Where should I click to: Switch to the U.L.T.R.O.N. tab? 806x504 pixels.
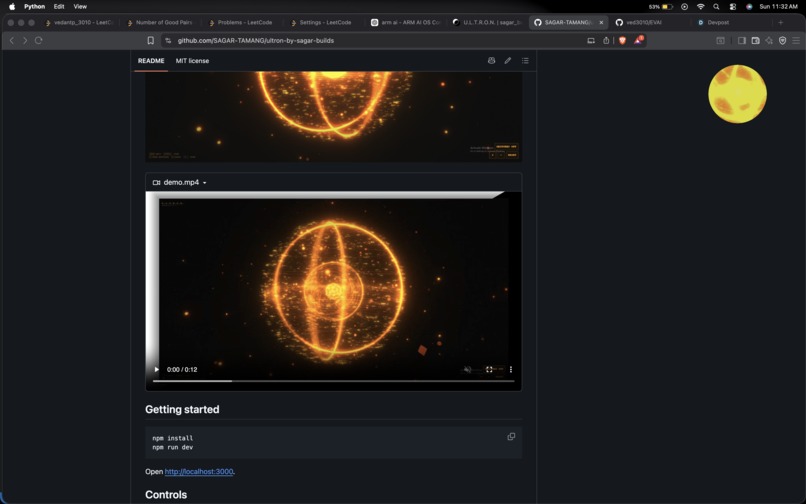[x=487, y=22]
